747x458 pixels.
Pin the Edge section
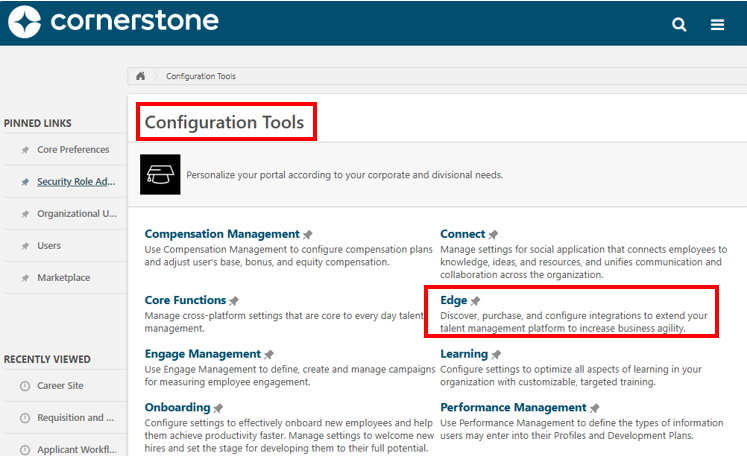tap(475, 301)
